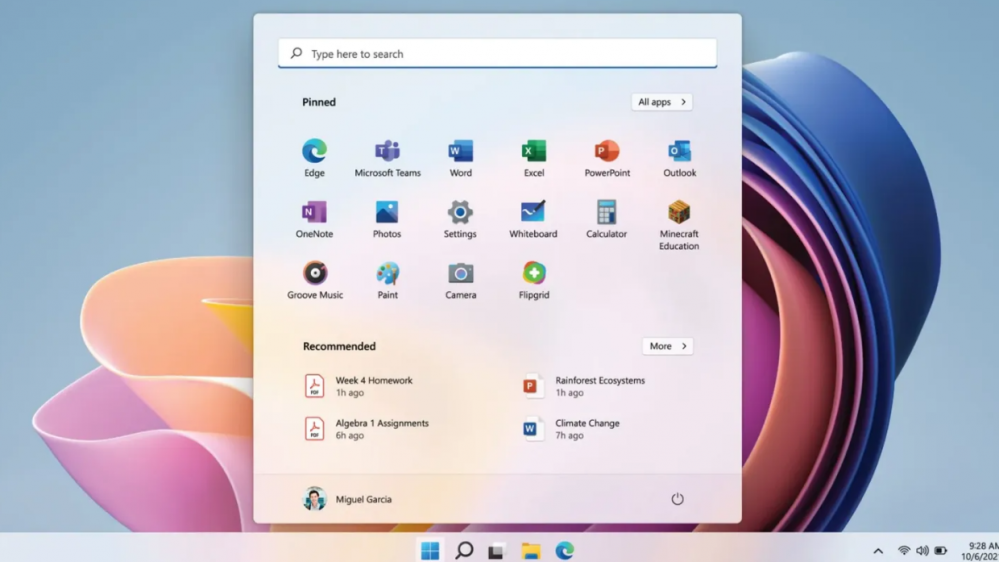Click the volume icon in system tray
Image resolution: width=999 pixels, height=562 pixels.
click(922, 551)
